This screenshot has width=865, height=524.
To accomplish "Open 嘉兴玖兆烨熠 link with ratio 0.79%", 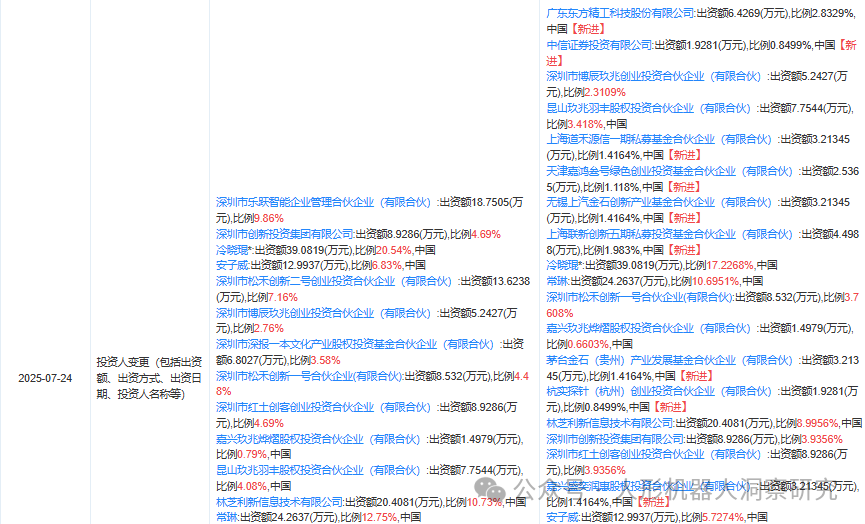I will [x=318, y=439].
